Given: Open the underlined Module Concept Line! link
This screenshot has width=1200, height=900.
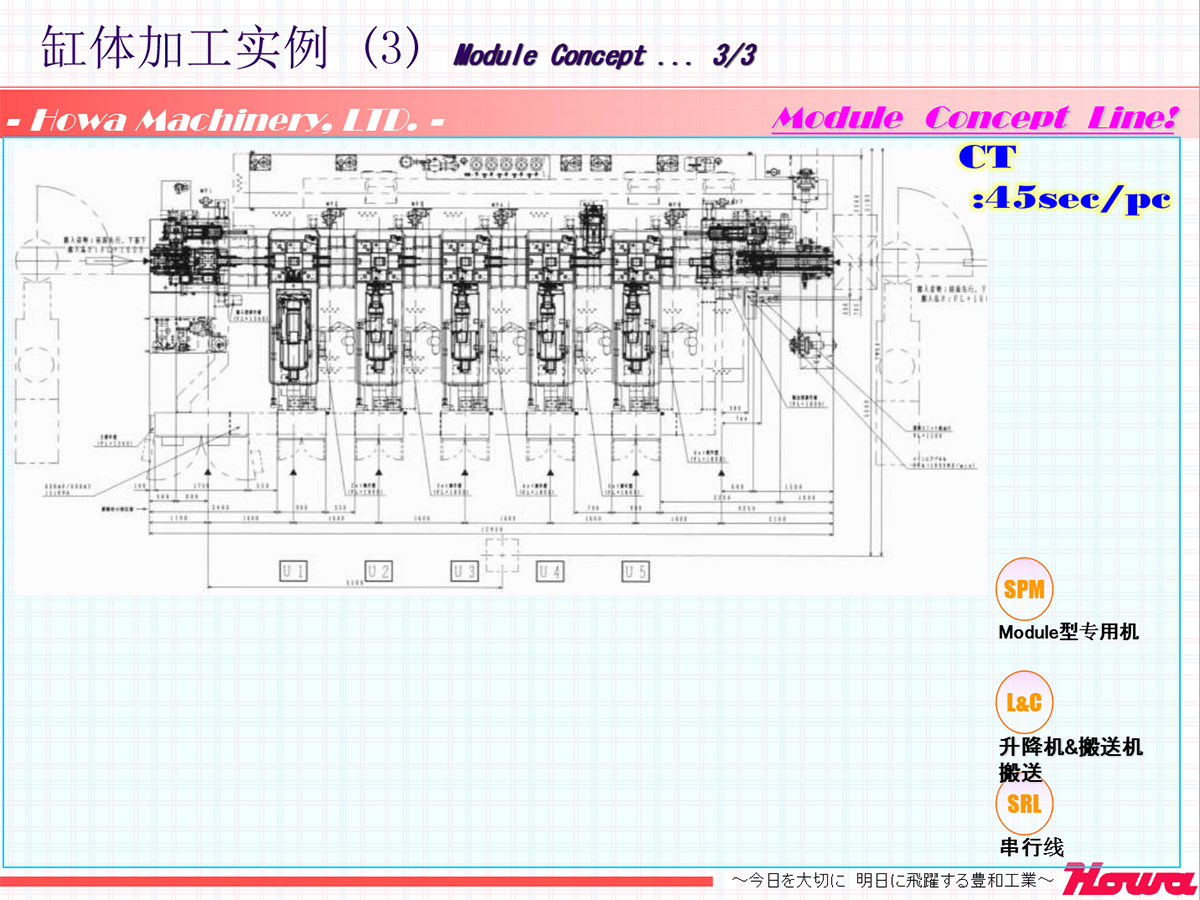Looking at the screenshot, I should click(x=975, y=119).
